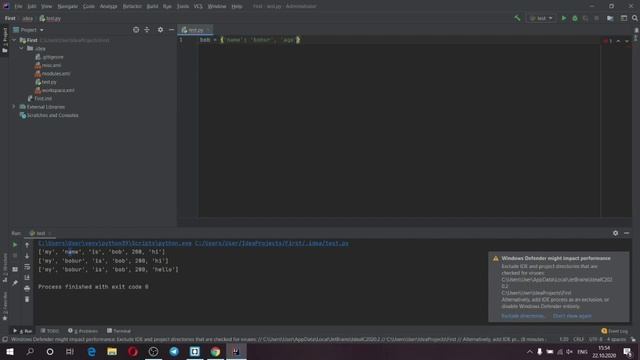Select workspace.xml in the project tree

click(54, 90)
